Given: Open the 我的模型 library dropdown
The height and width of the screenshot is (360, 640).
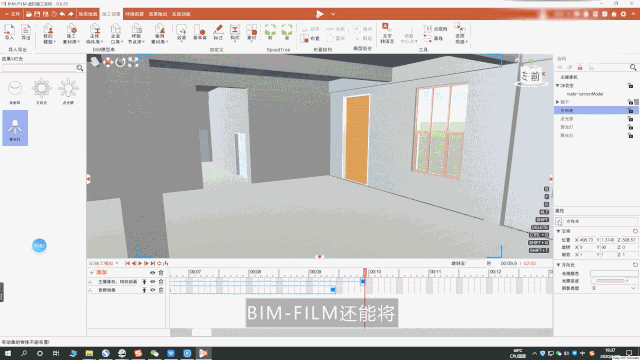Looking at the screenshot, I should (48, 34).
